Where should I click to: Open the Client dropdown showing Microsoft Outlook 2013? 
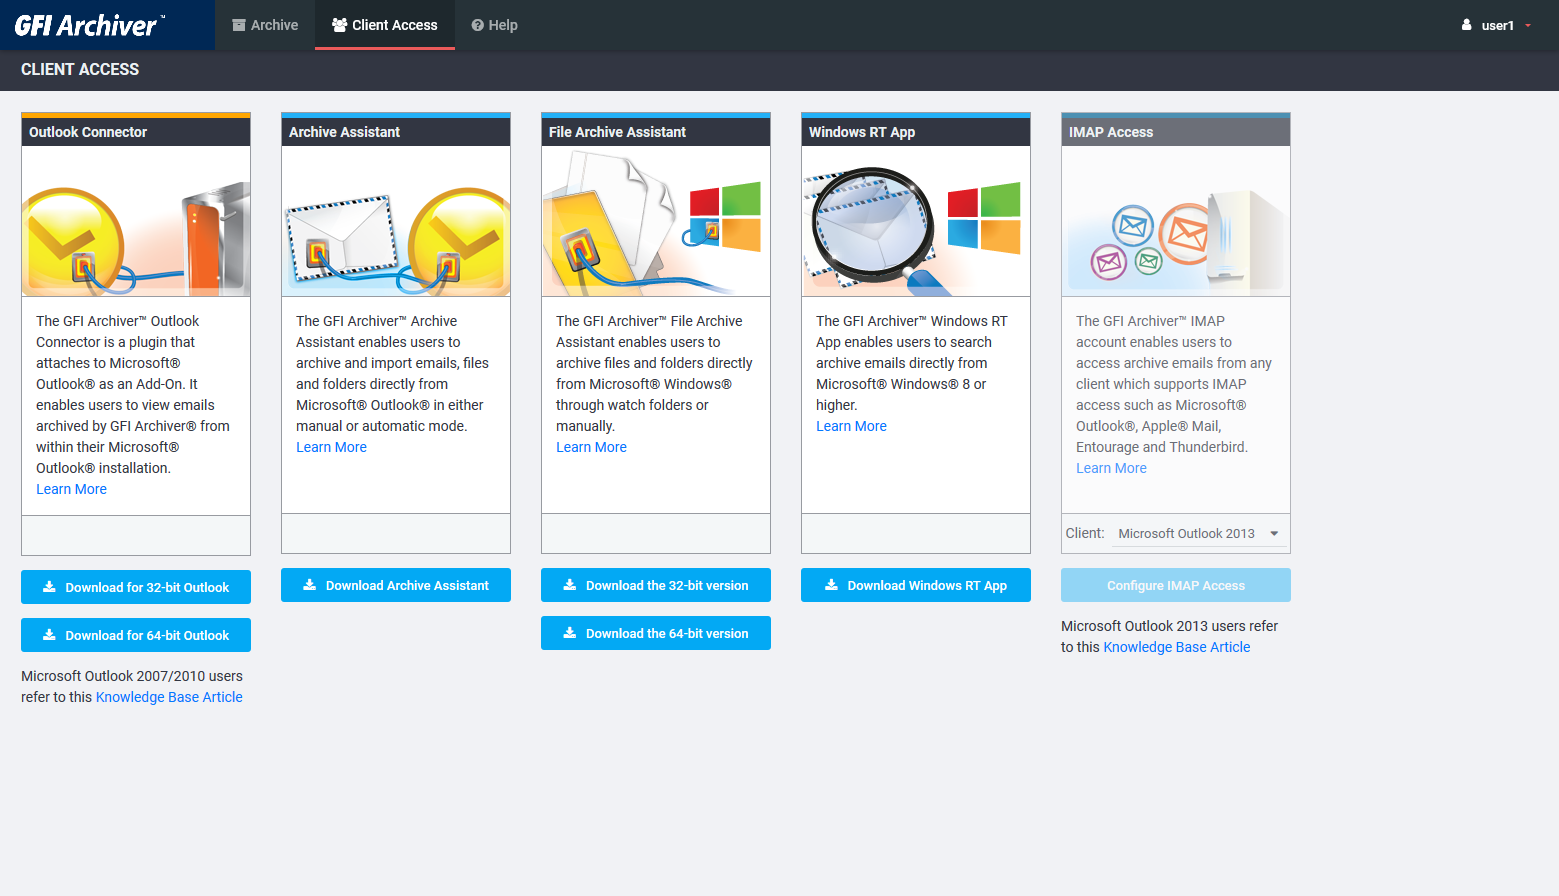tap(1198, 533)
